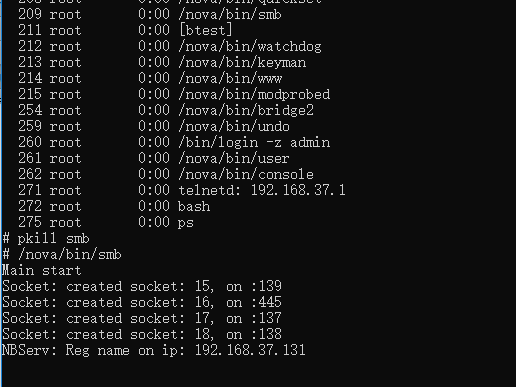
Task: Select the Main start output line
Action: (42, 270)
